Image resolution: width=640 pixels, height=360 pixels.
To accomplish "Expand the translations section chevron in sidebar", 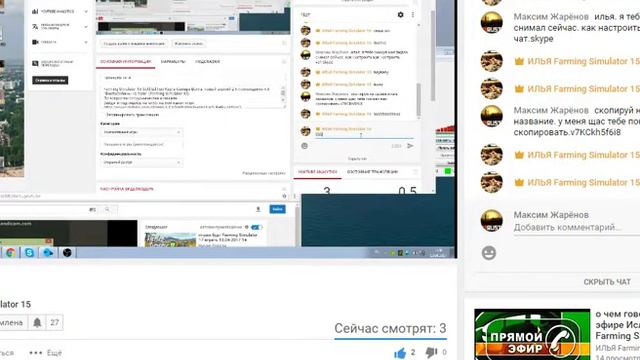I will [86, 27].
